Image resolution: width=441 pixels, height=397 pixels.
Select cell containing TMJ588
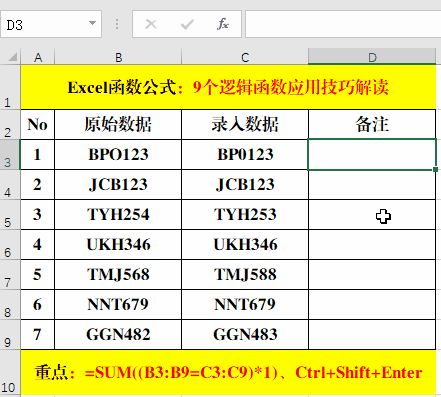click(x=245, y=274)
